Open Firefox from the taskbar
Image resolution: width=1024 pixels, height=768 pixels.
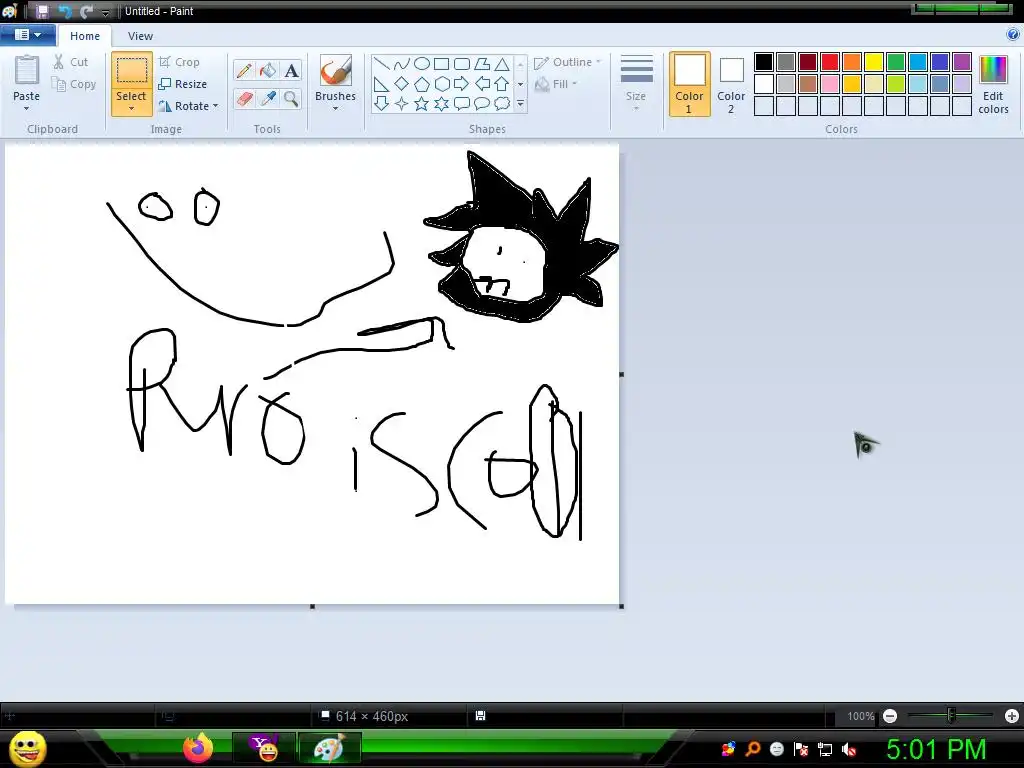click(198, 748)
